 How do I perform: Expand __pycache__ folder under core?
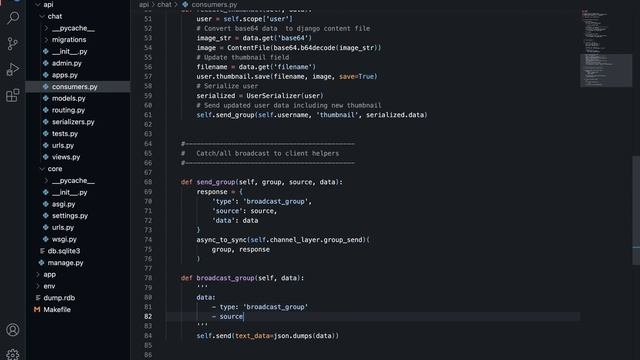click(x=46, y=181)
